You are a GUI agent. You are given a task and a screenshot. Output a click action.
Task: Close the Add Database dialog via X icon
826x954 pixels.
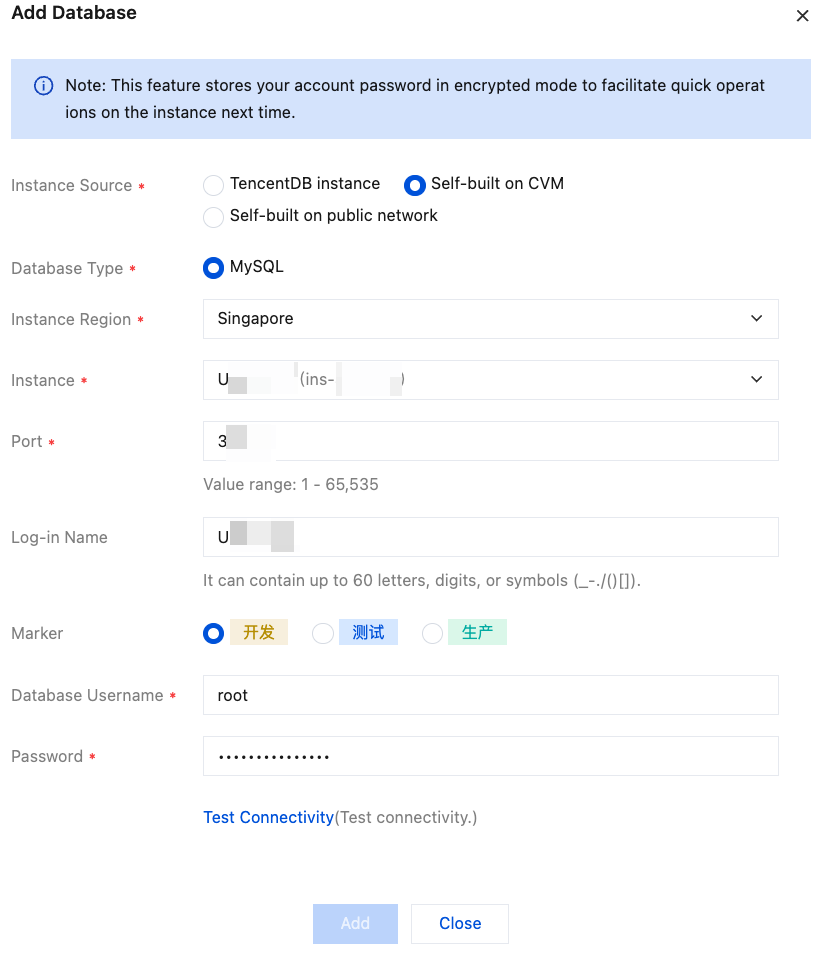(x=802, y=16)
